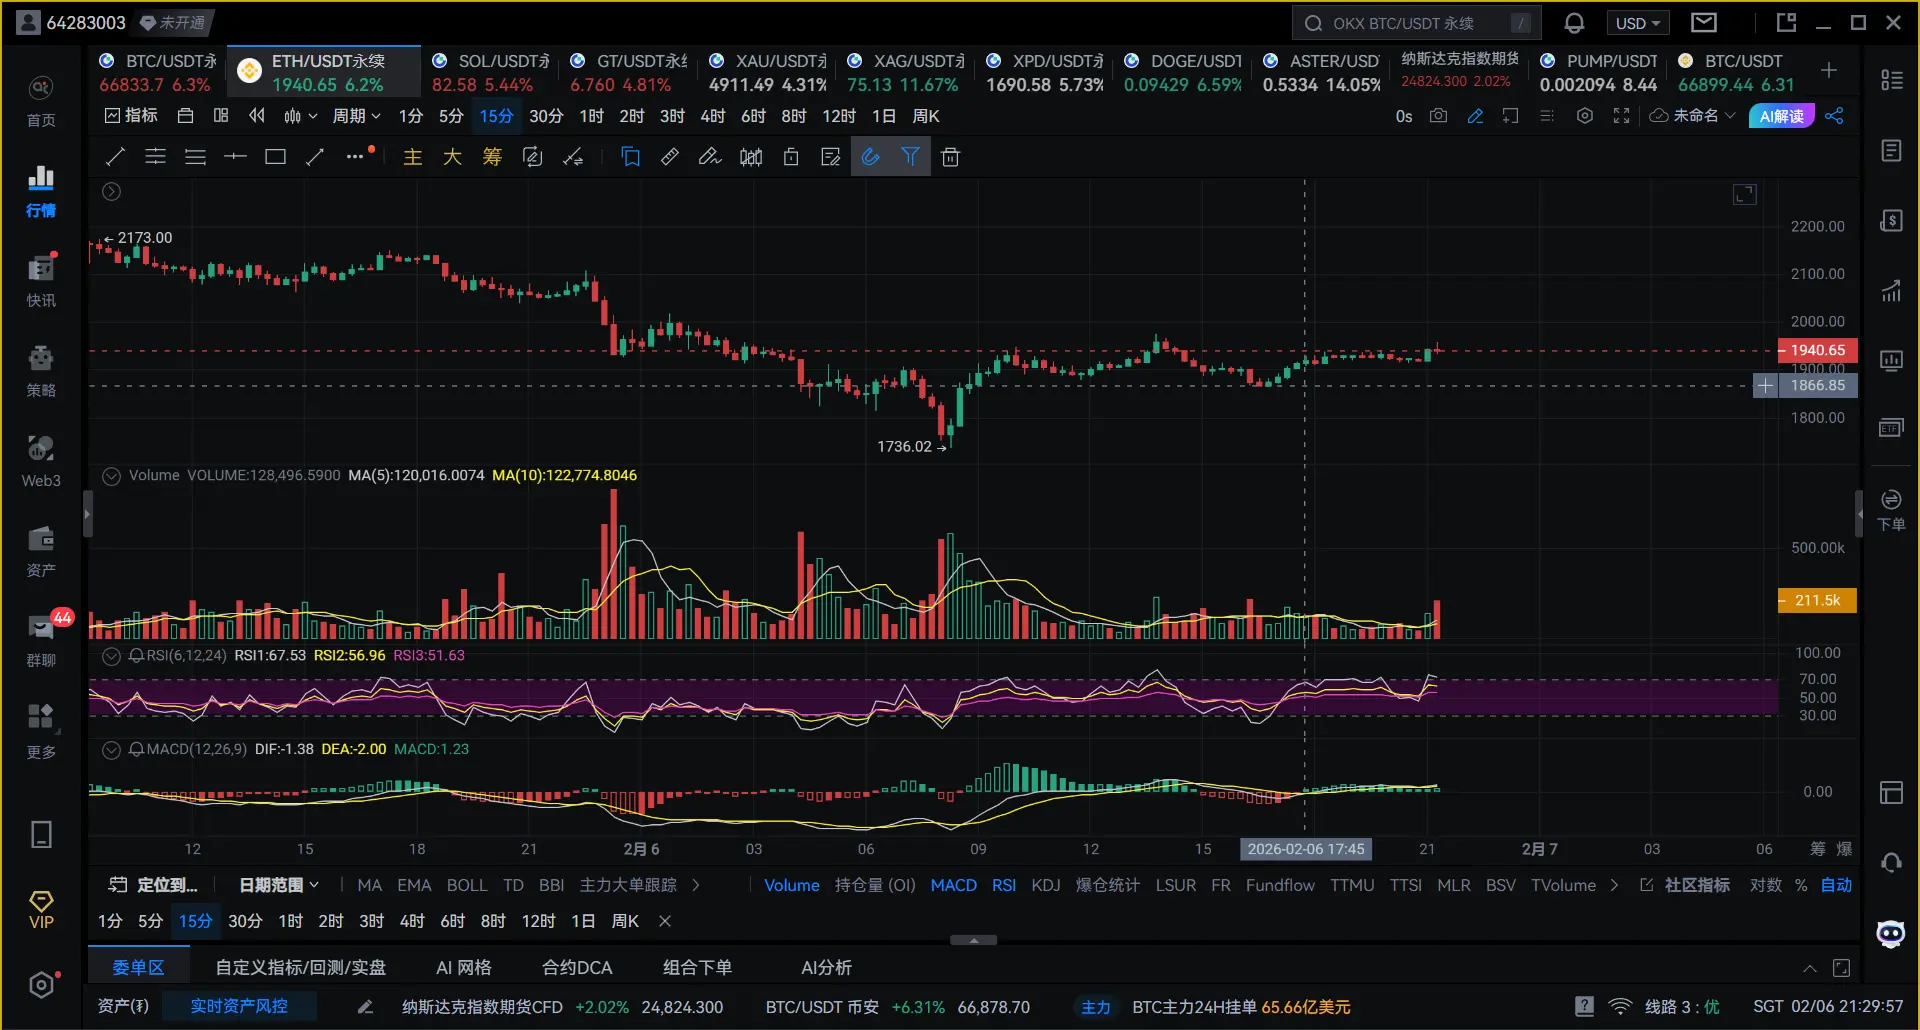Set the RSI indicator alert bell
The height and width of the screenshot is (1030, 1920).
(137, 656)
